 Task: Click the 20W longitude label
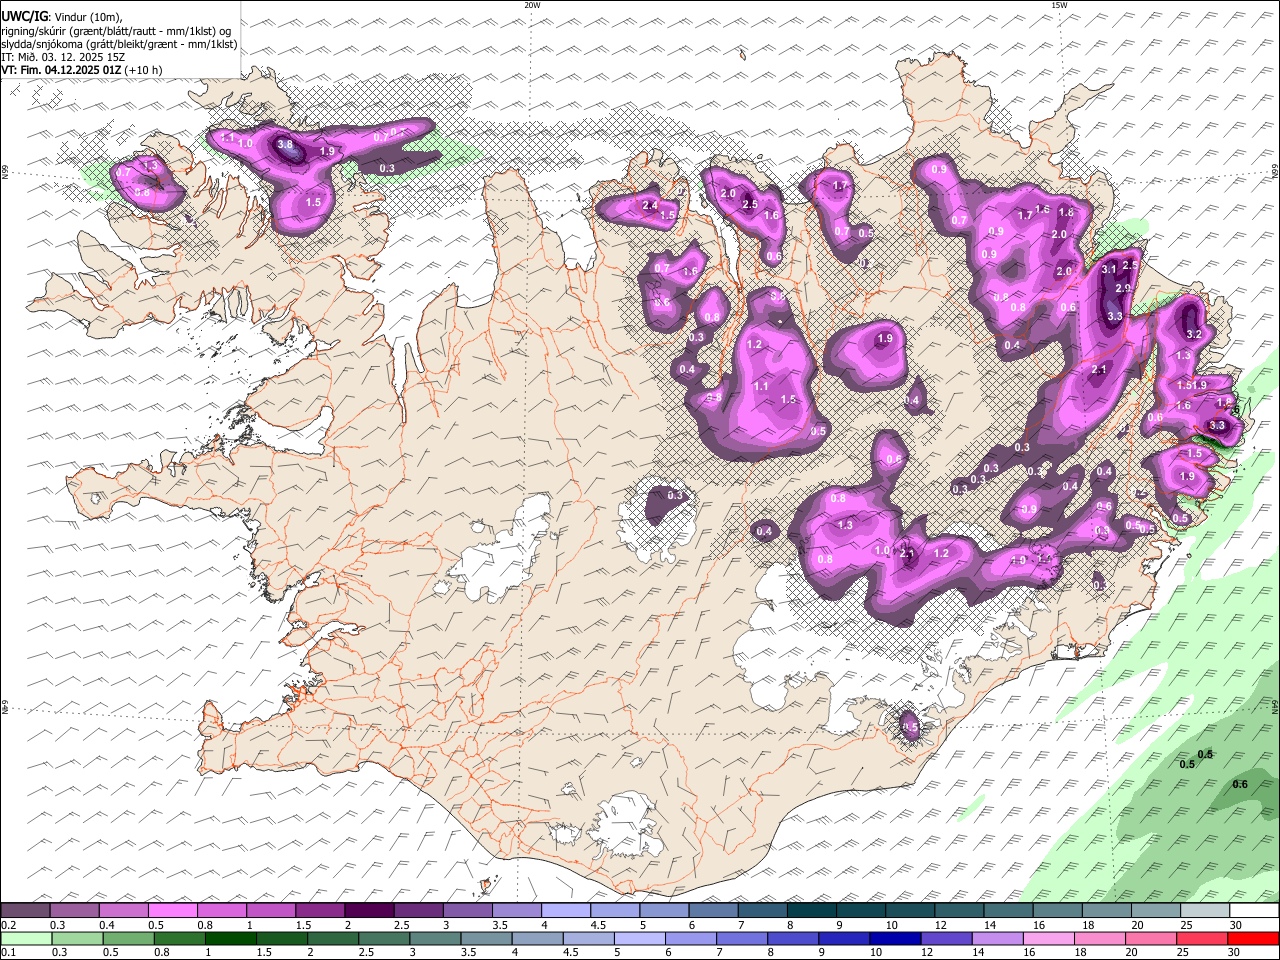532,5
